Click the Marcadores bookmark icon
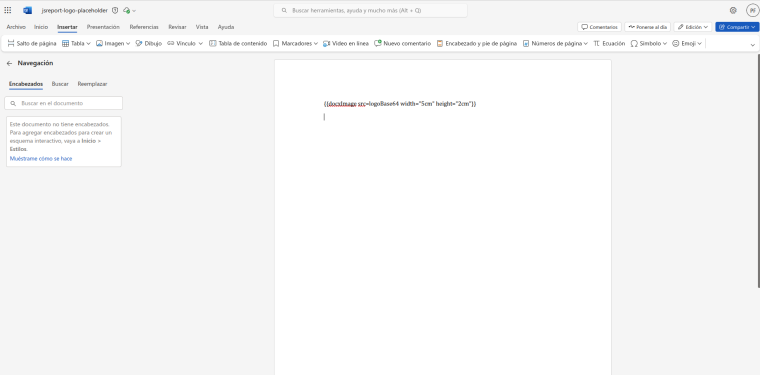The height and width of the screenshot is (375, 760). tap(276, 44)
